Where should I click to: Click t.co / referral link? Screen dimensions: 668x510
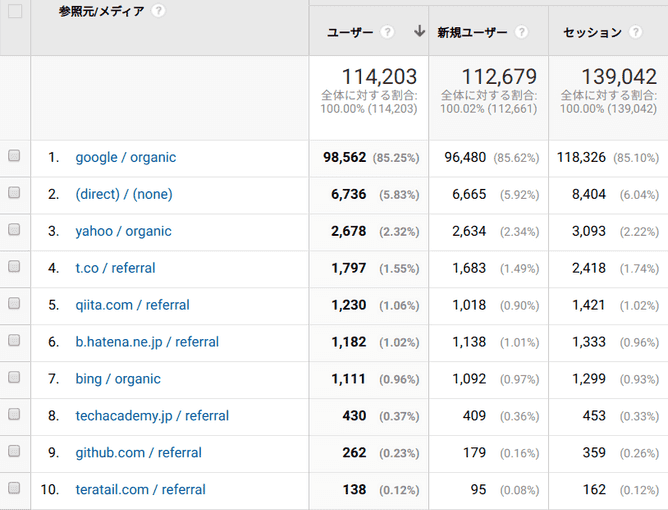115,268
